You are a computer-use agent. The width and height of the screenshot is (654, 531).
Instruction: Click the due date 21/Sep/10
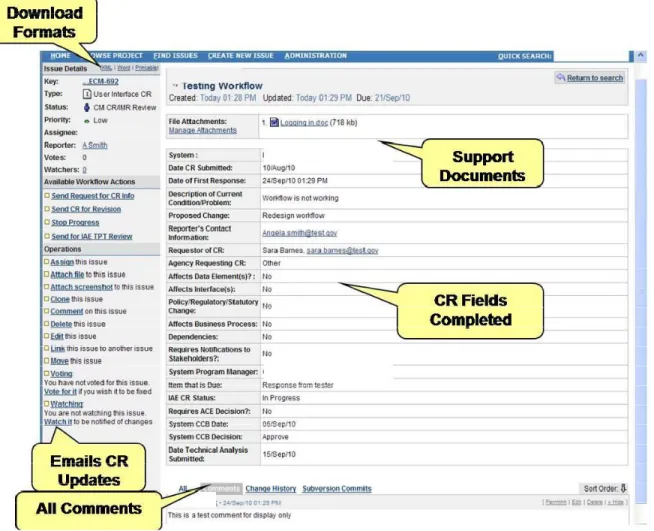(392, 98)
